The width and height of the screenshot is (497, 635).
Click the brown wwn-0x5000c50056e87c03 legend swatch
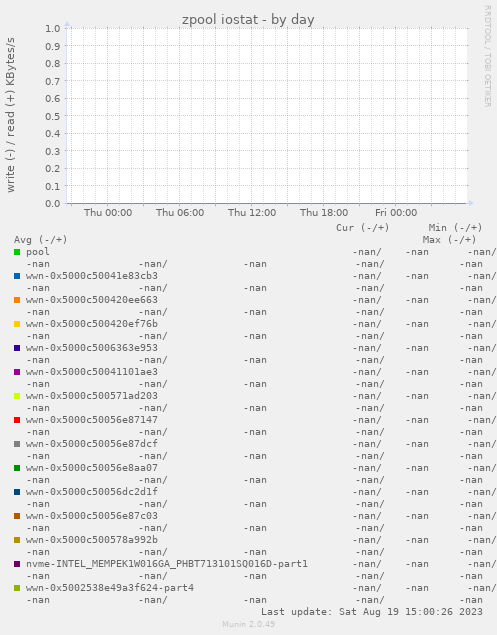coord(17,516)
